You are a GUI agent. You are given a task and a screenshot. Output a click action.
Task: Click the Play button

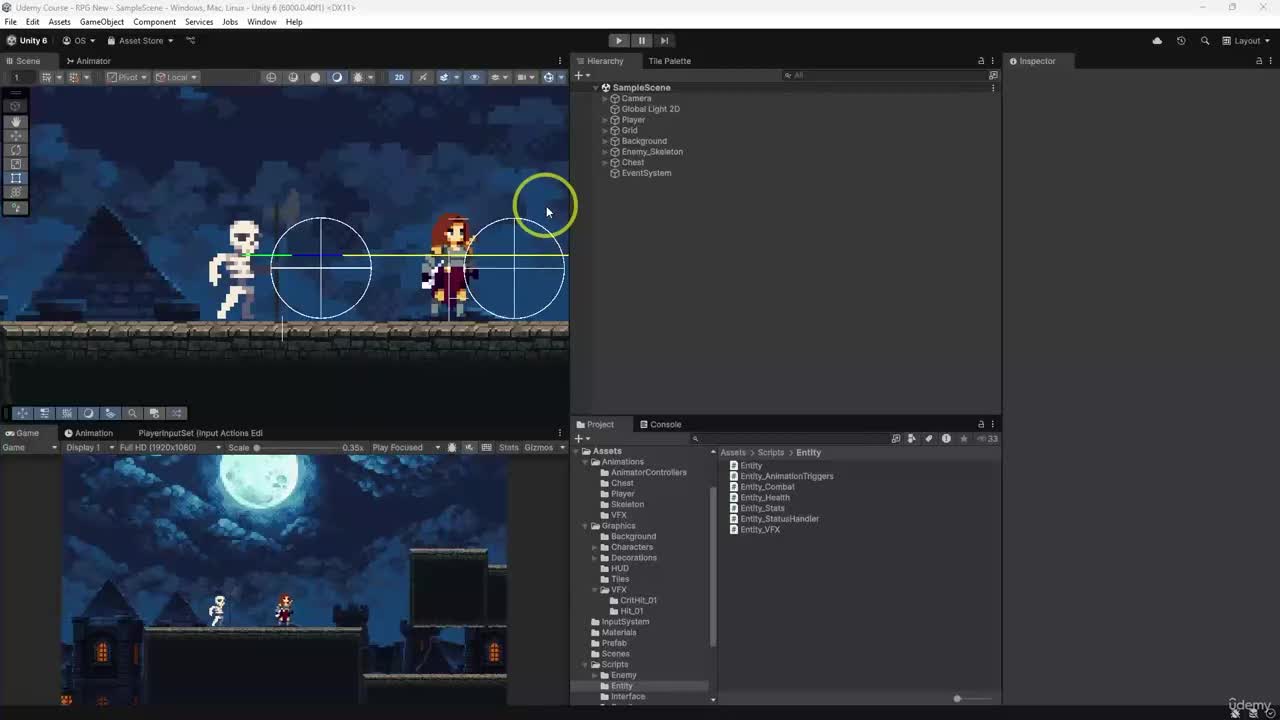tap(619, 41)
